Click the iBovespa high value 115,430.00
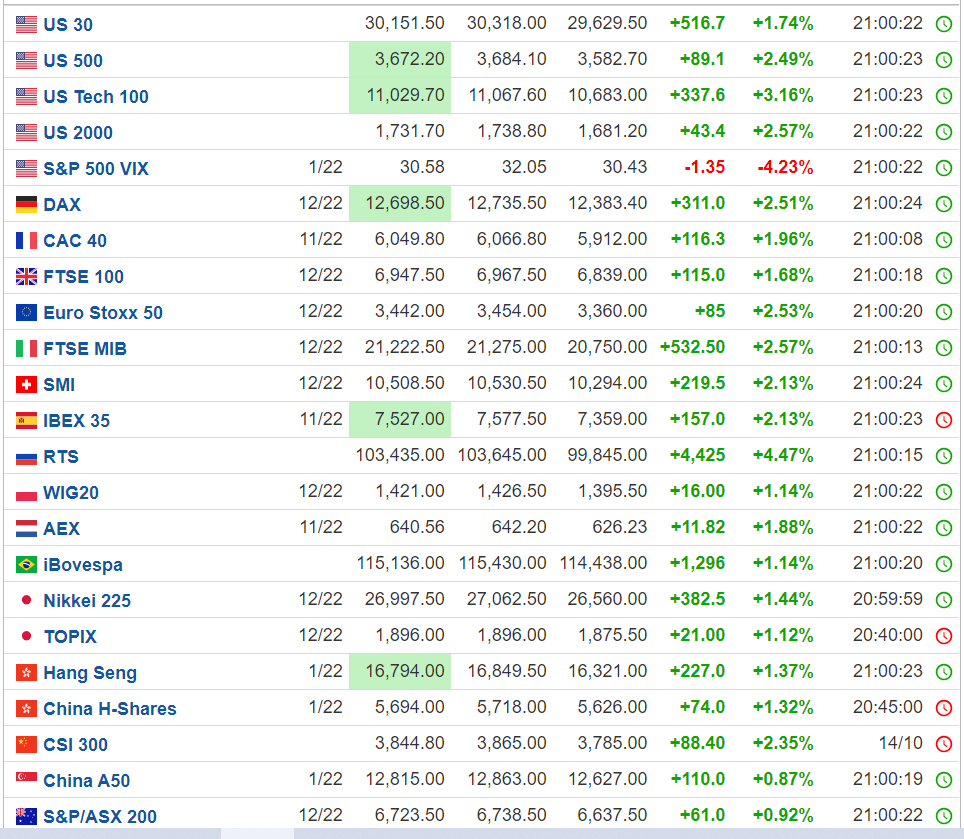Image resolution: width=964 pixels, height=839 pixels. coord(502,564)
